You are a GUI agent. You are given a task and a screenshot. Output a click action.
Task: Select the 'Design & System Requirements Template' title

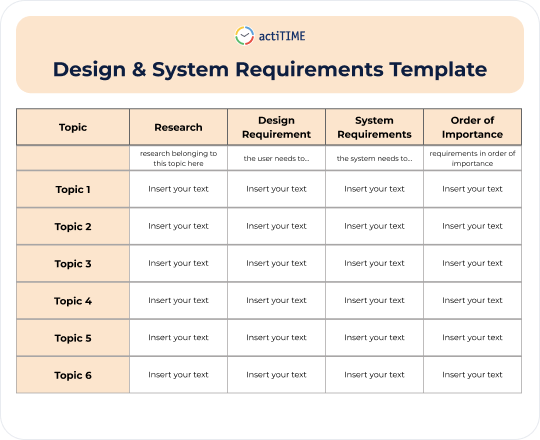(x=270, y=69)
